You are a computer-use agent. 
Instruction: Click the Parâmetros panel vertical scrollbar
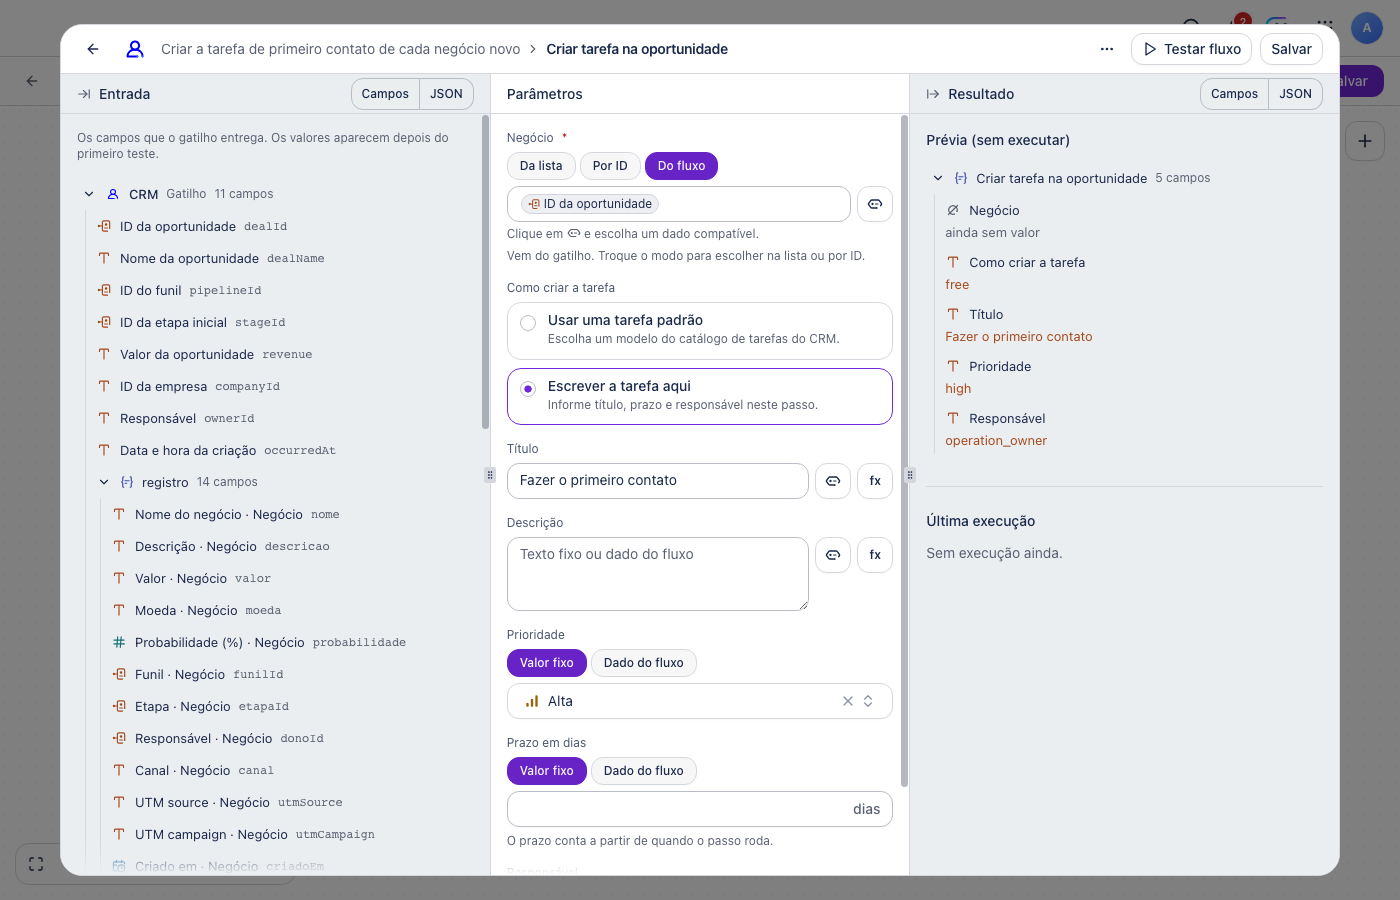pyautogui.click(x=905, y=450)
